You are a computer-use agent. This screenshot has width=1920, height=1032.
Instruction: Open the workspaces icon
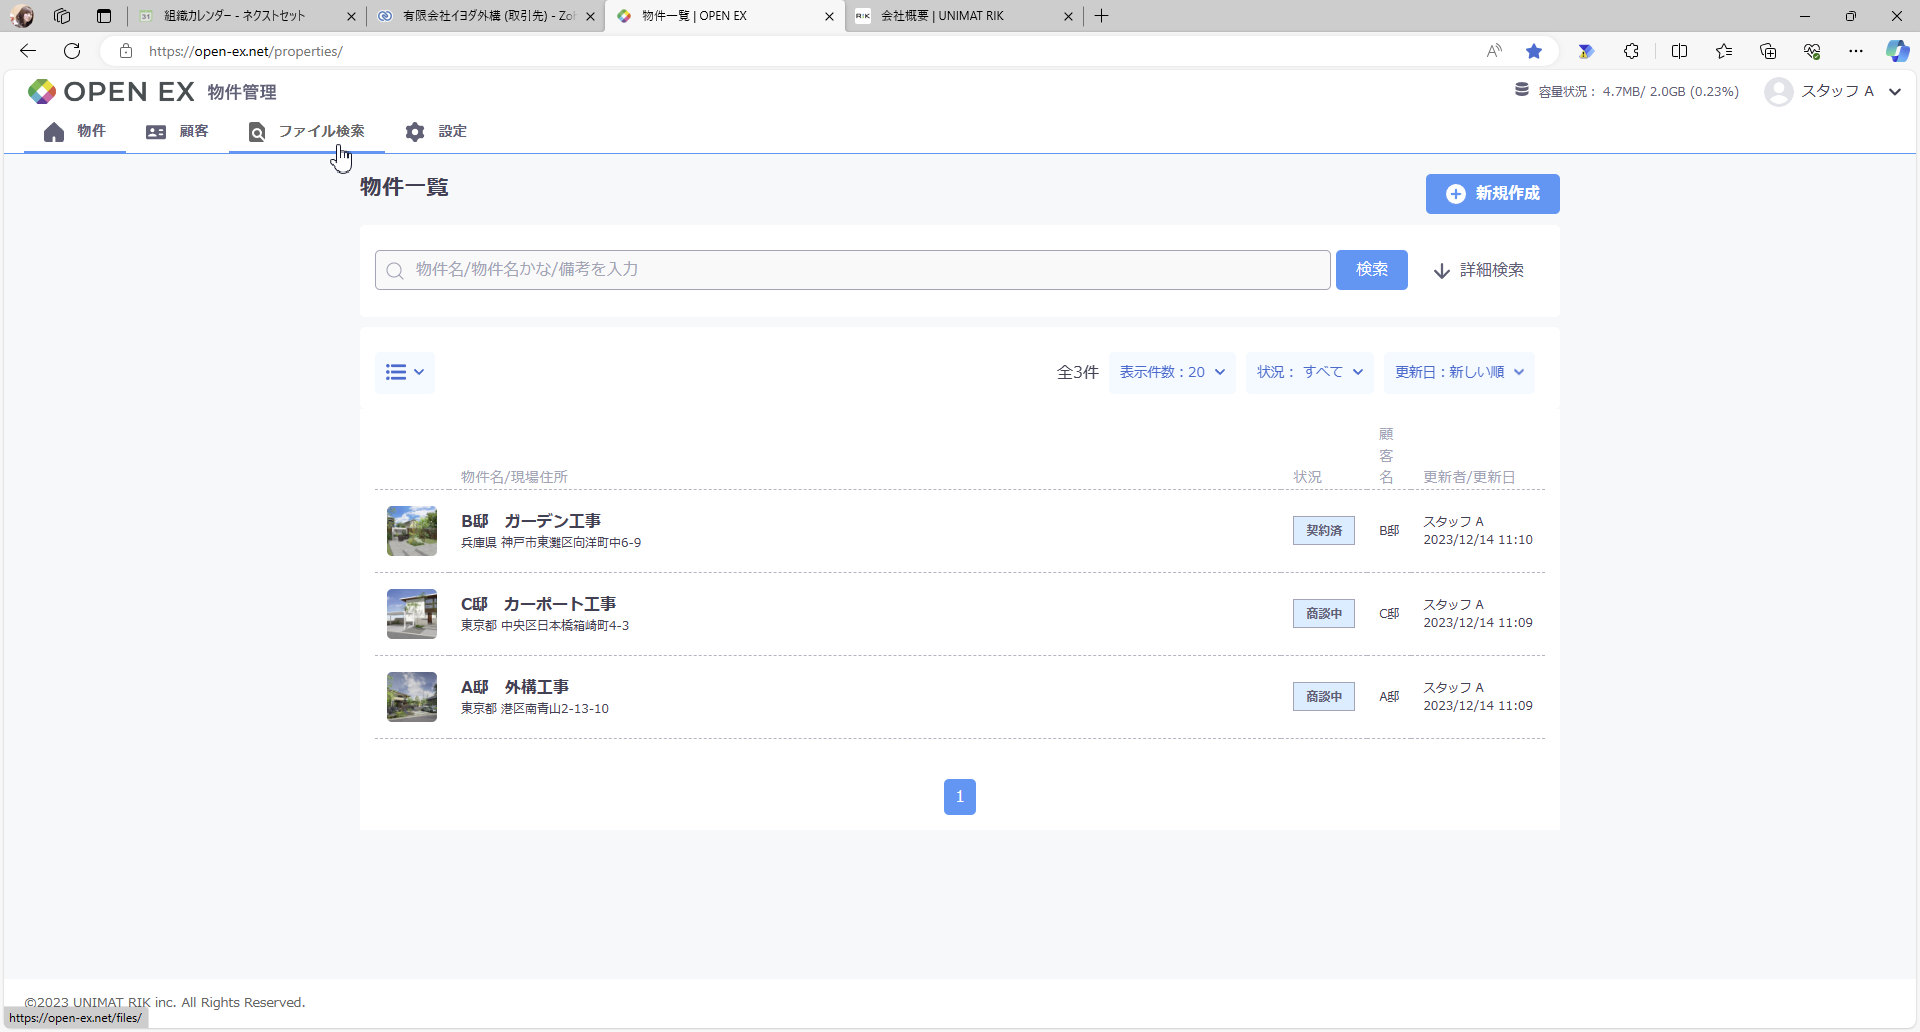tap(62, 16)
